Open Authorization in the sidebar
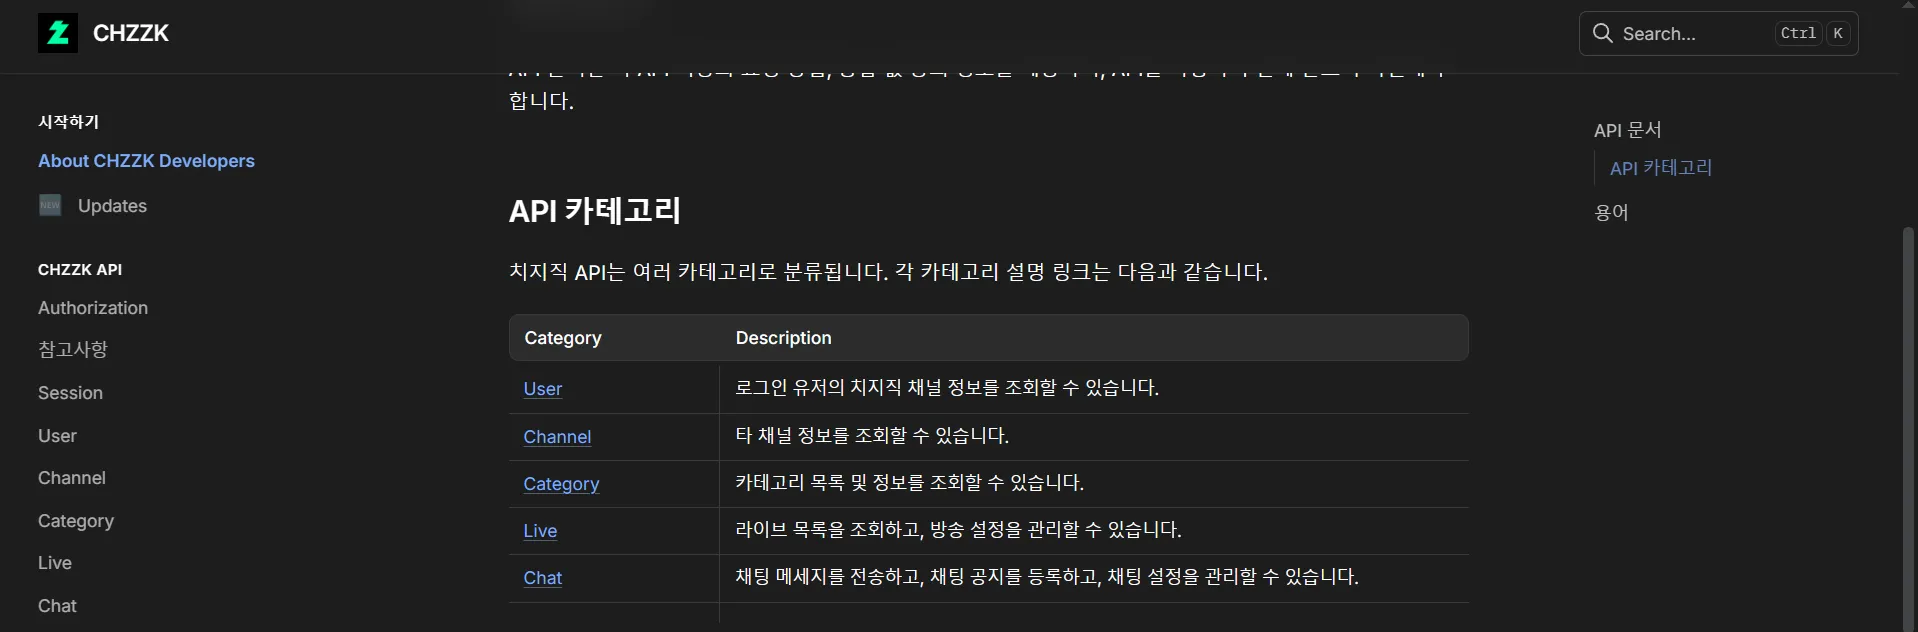 pyautogui.click(x=93, y=308)
